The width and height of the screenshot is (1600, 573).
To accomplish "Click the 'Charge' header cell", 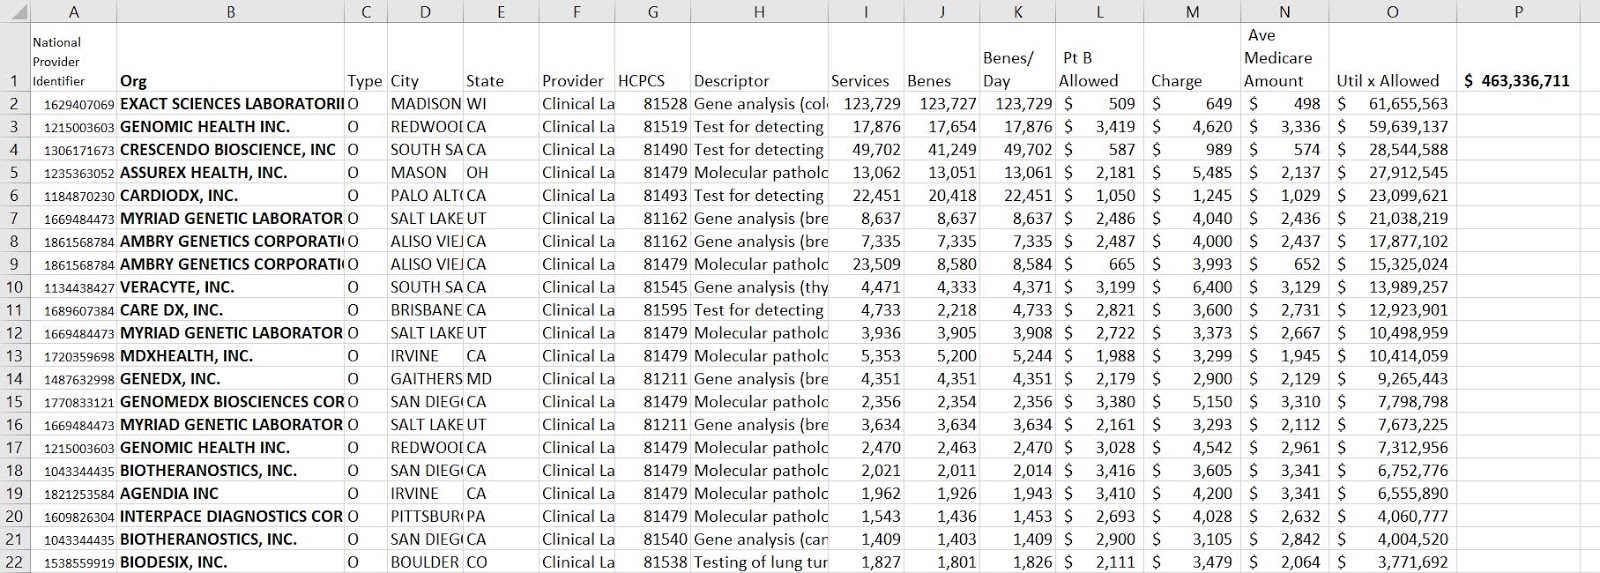I will [1192, 58].
